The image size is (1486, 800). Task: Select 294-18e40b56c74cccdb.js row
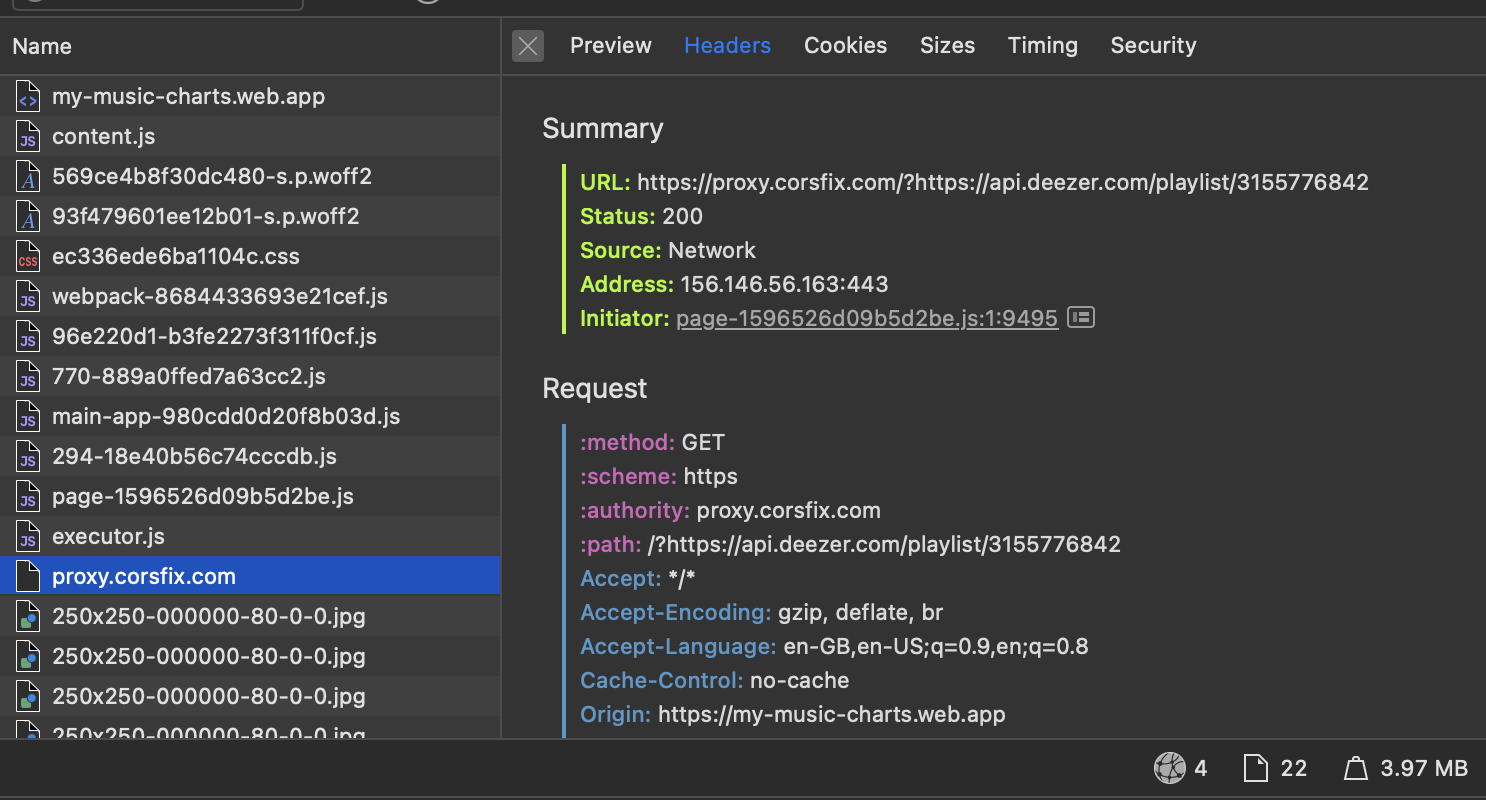click(250, 457)
